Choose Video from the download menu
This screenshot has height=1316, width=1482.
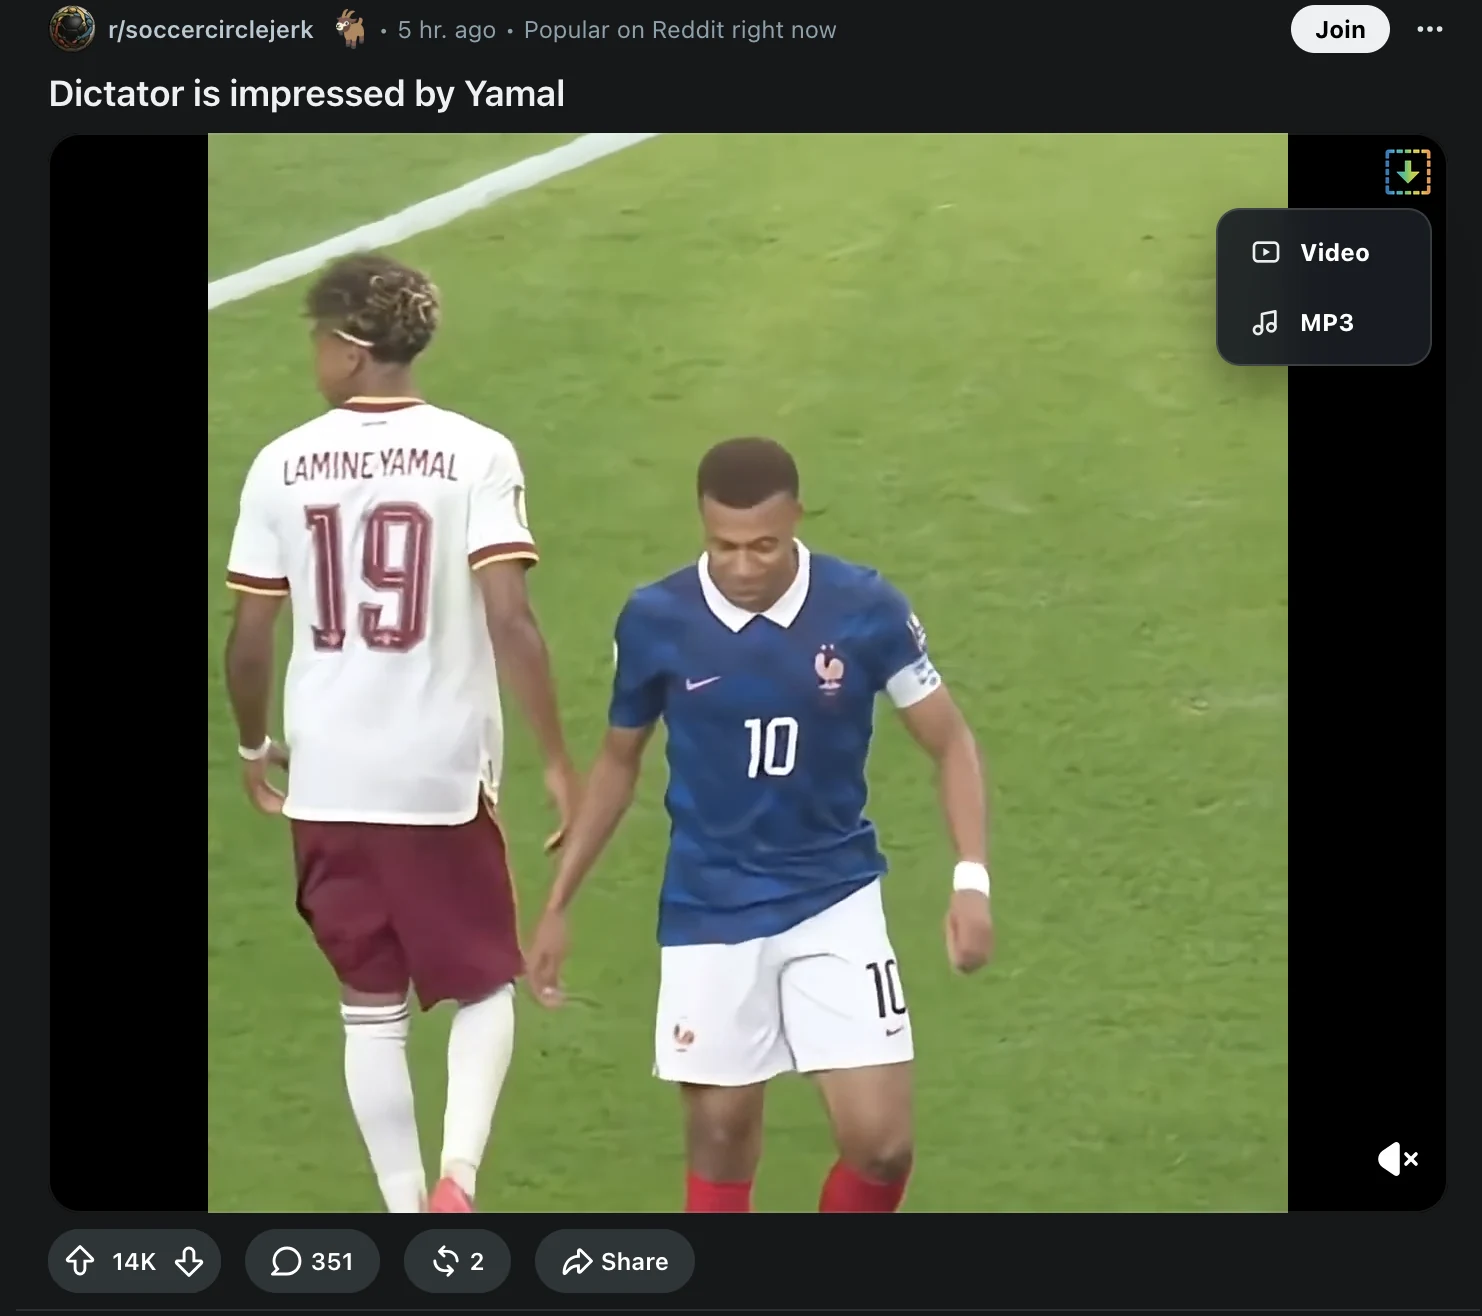tap(1323, 252)
